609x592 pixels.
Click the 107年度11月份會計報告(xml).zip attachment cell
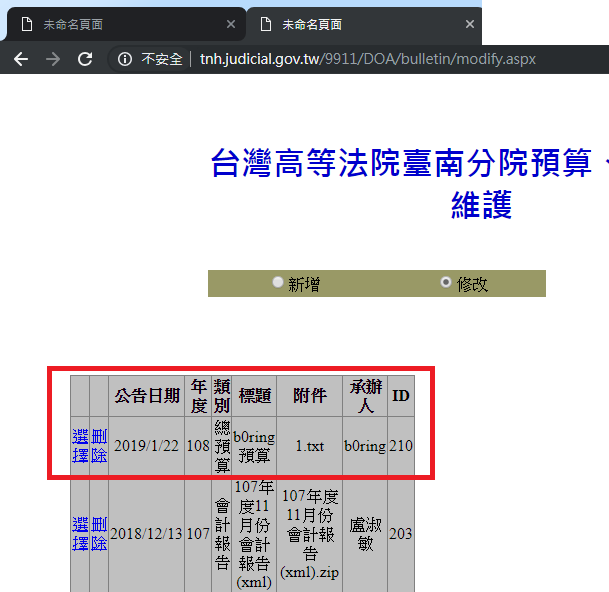click(310, 534)
